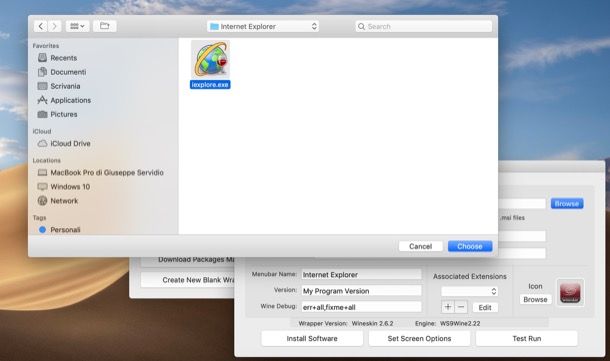Go forward with the right chevron button
610x361 pixels.
click(54, 26)
